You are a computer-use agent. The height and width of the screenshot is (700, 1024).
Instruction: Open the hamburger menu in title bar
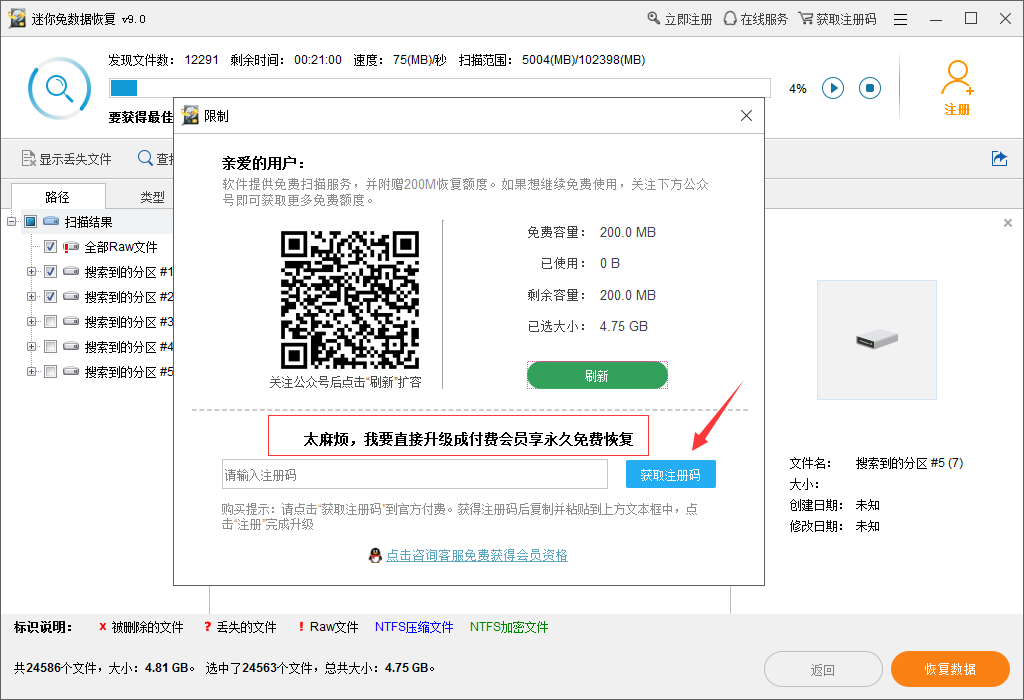[x=901, y=20]
